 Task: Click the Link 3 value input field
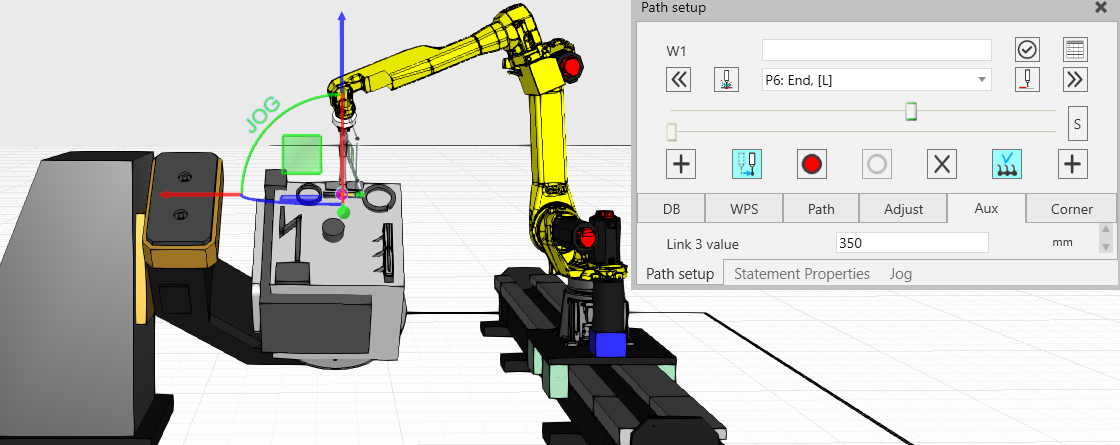tap(911, 242)
